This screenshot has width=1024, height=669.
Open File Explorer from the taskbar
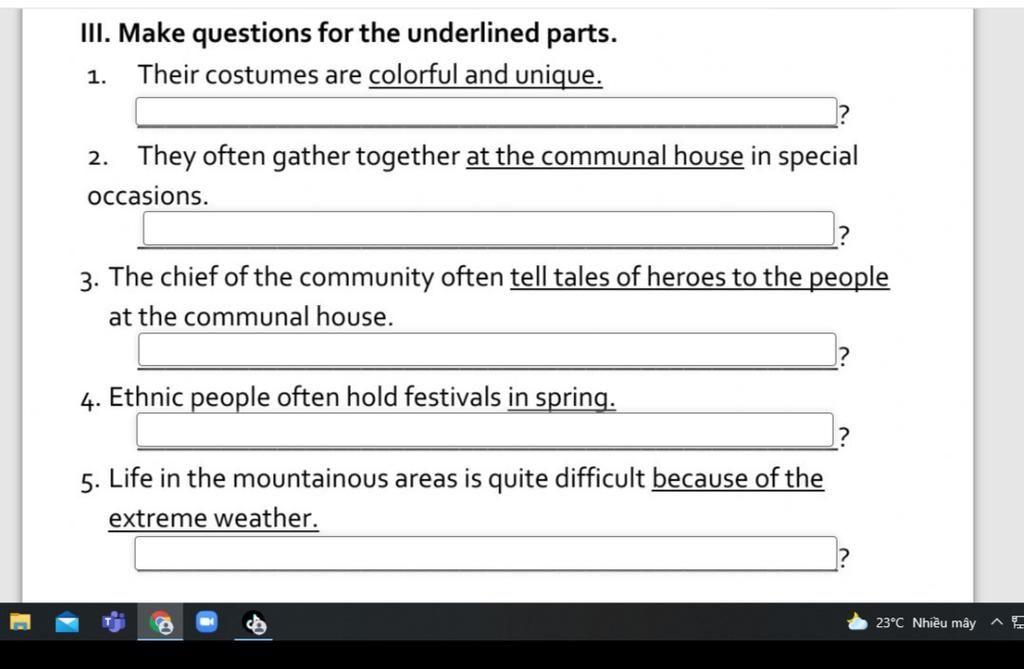[x=20, y=622]
